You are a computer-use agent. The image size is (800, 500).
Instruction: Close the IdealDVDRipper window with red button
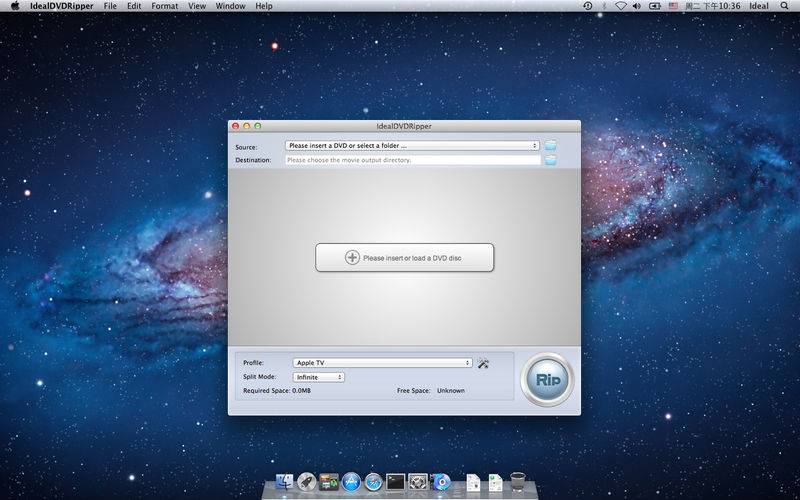pos(235,126)
